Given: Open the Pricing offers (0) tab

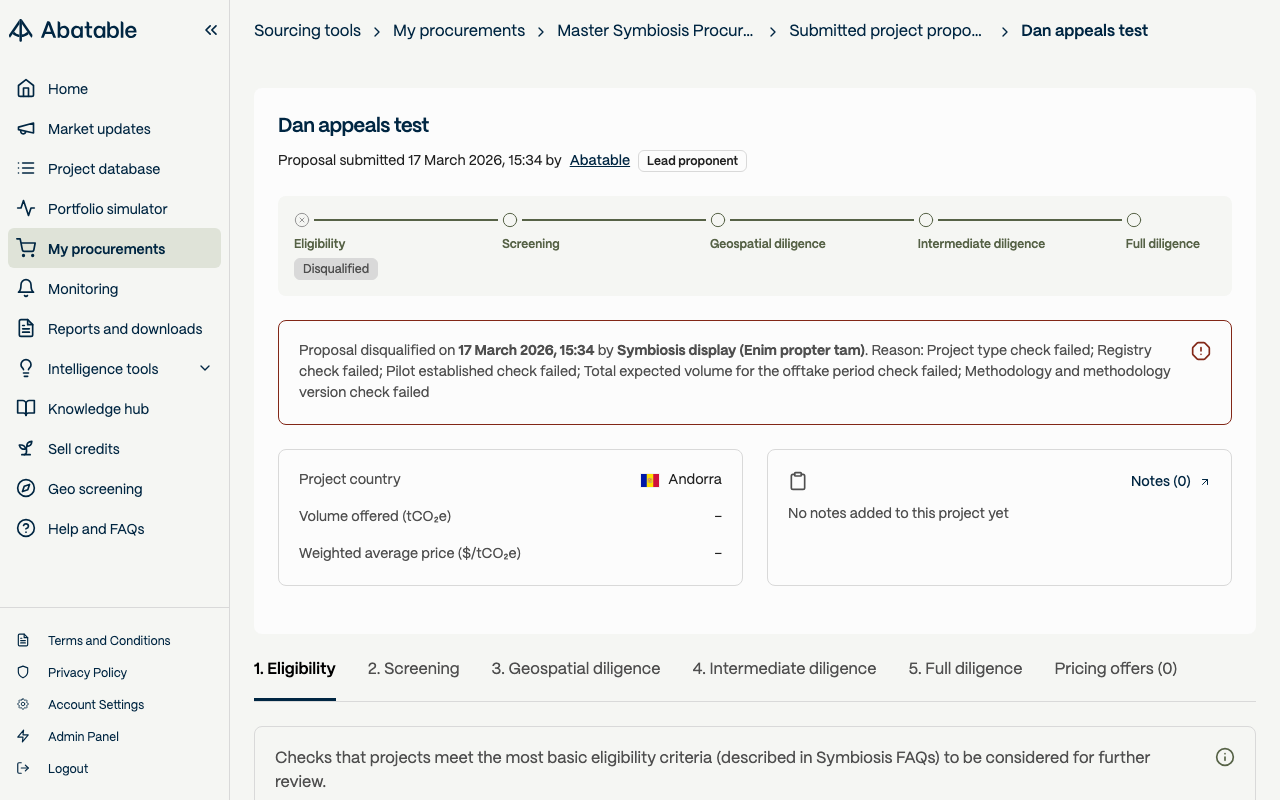Looking at the screenshot, I should coord(1116,669).
